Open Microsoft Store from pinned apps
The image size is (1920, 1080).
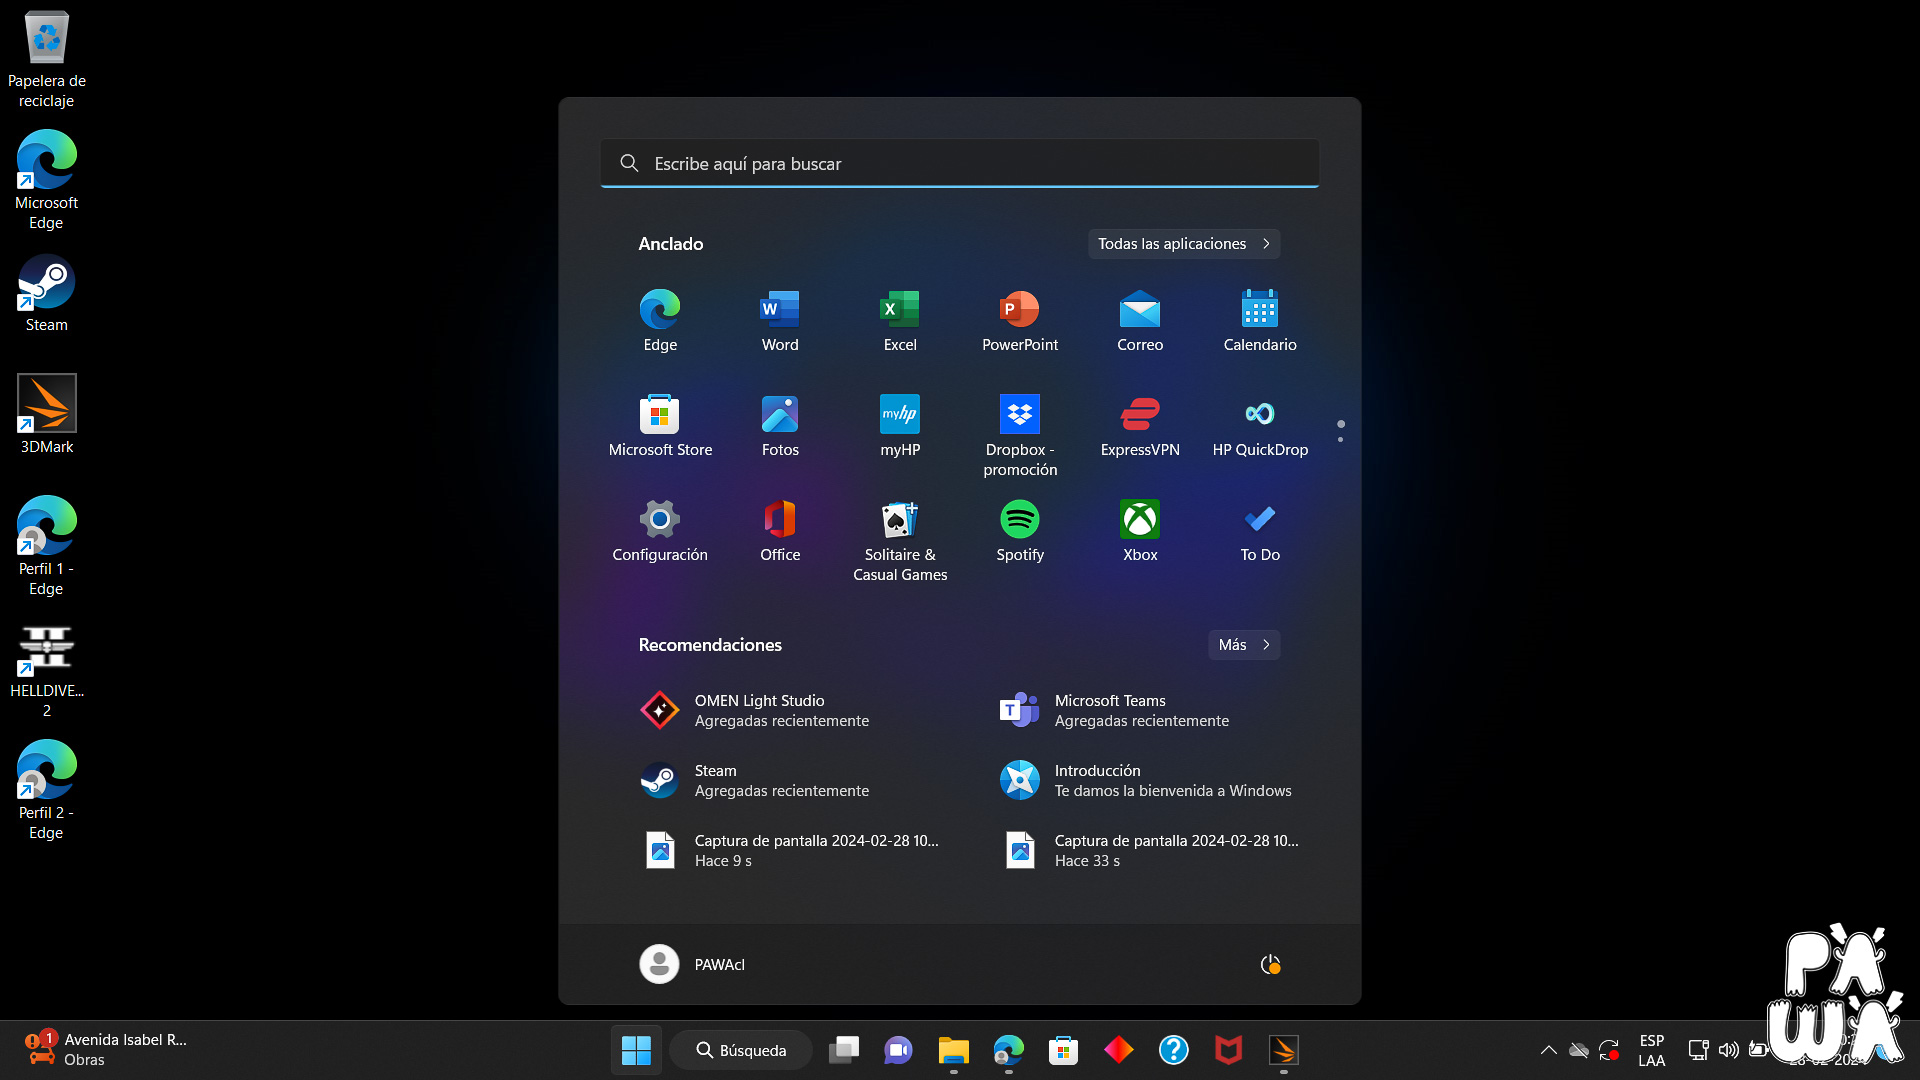pyautogui.click(x=660, y=426)
